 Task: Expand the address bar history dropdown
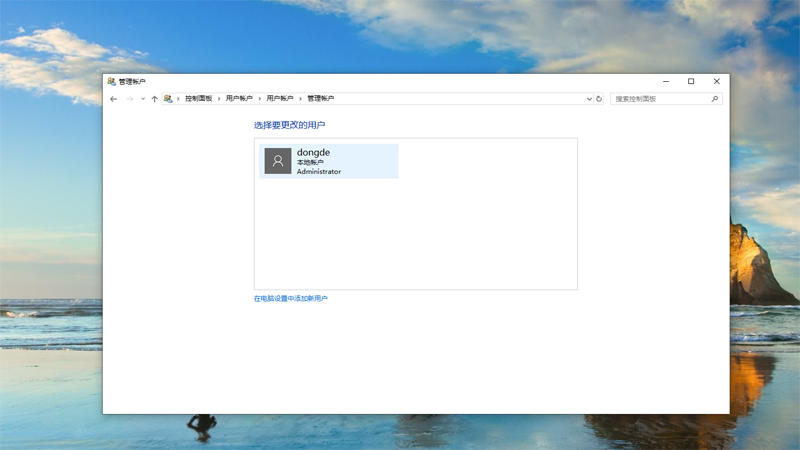pos(589,99)
